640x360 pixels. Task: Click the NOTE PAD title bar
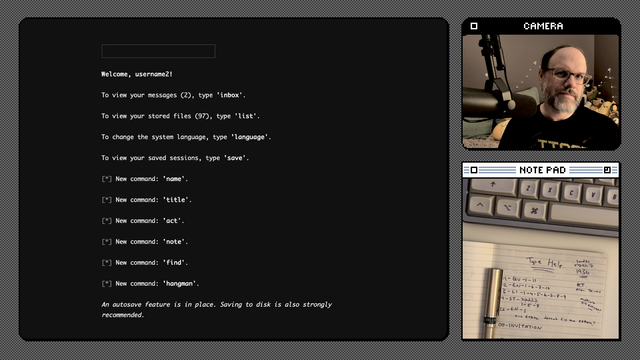pyautogui.click(x=541, y=170)
